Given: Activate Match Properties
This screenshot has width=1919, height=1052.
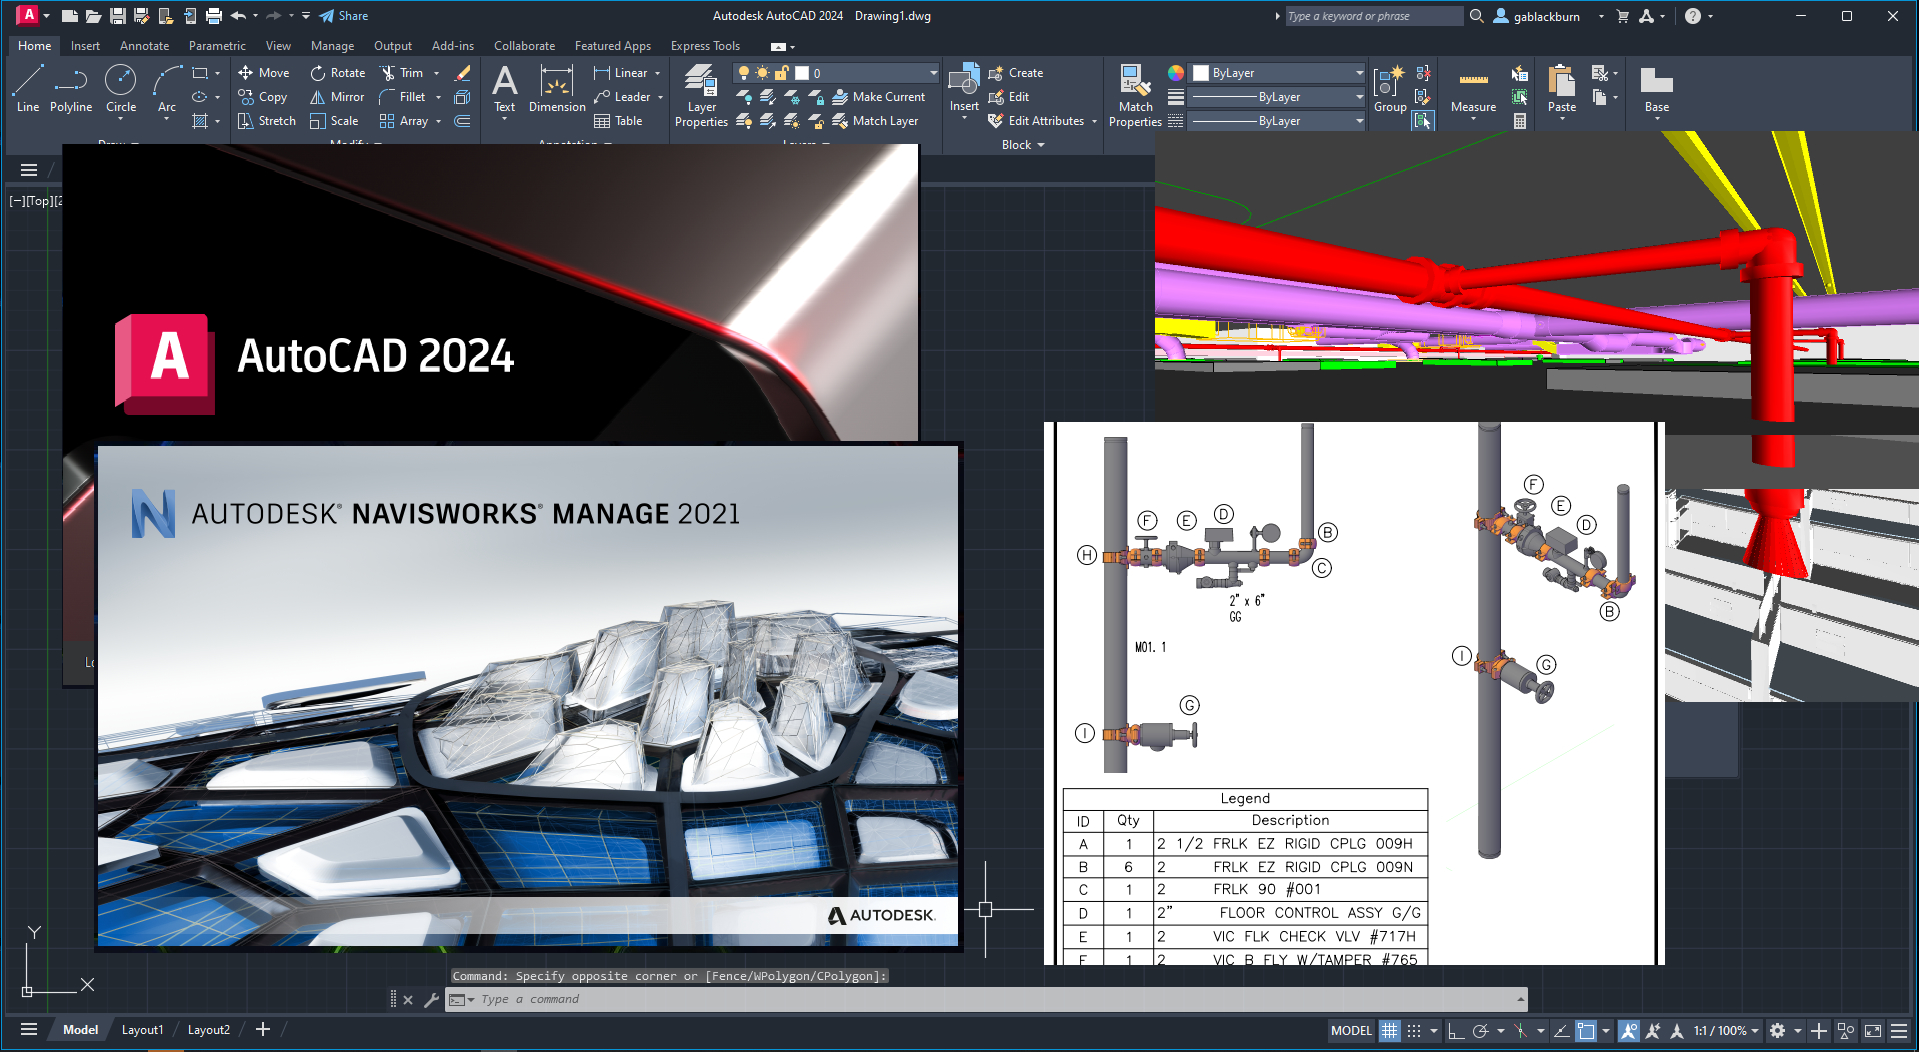Looking at the screenshot, I should tap(1134, 95).
